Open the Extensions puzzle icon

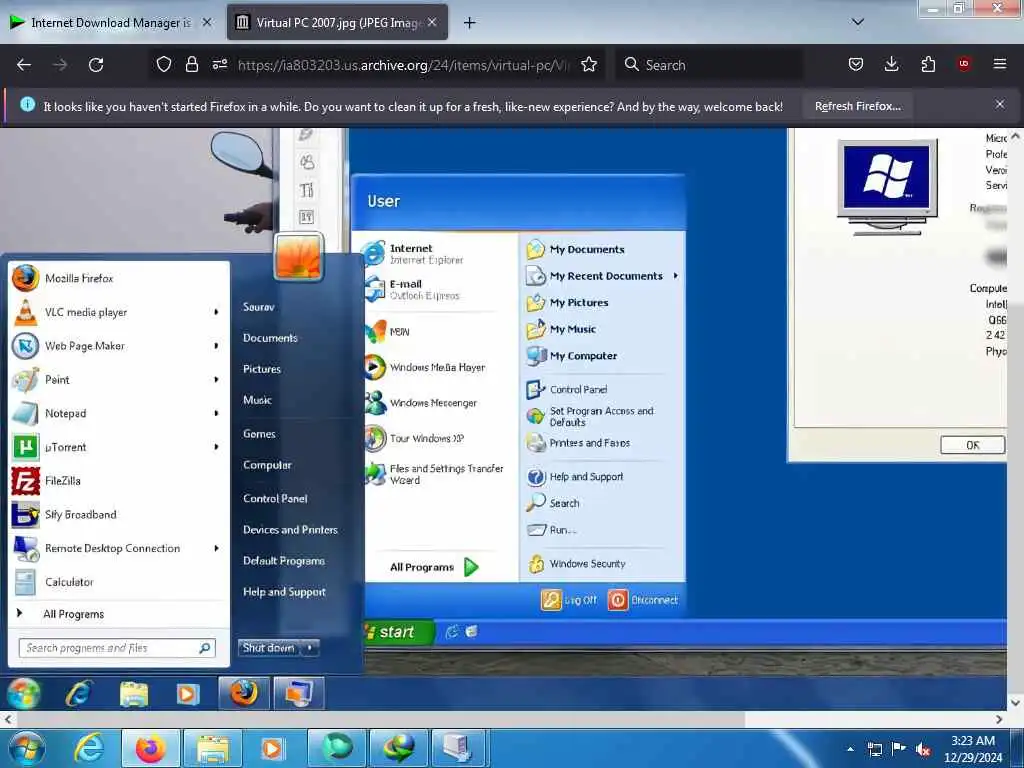928,64
